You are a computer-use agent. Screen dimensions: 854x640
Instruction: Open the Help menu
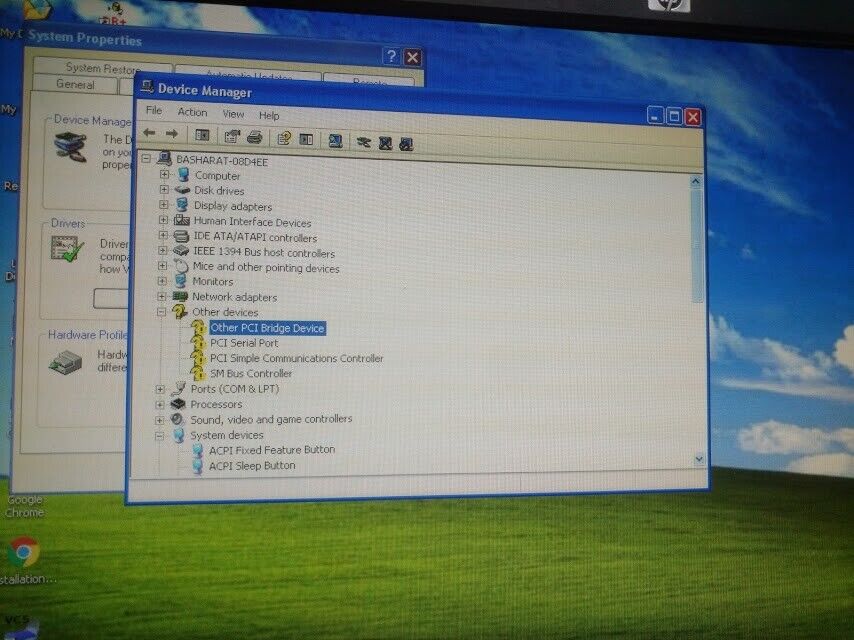(x=269, y=115)
